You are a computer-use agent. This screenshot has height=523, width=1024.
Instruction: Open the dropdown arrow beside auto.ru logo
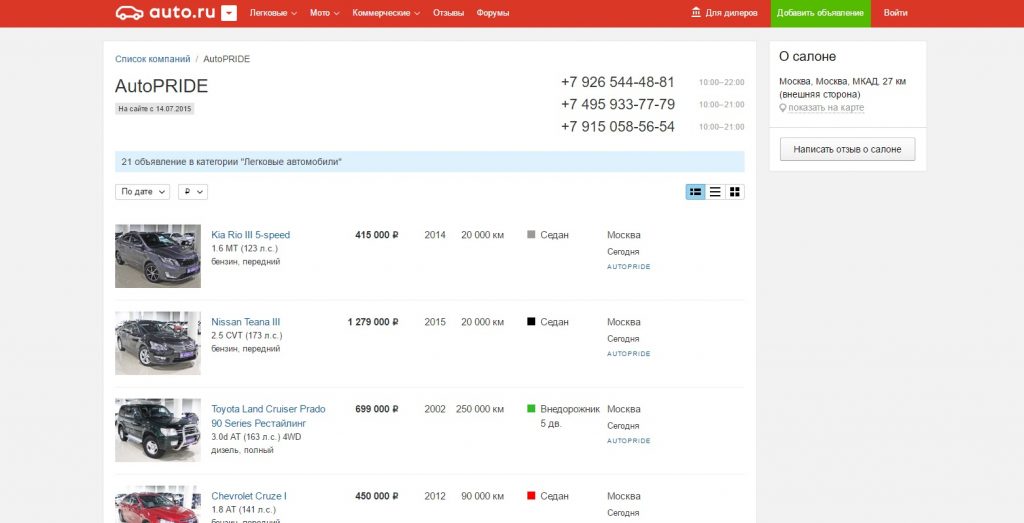[x=229, y=13]
